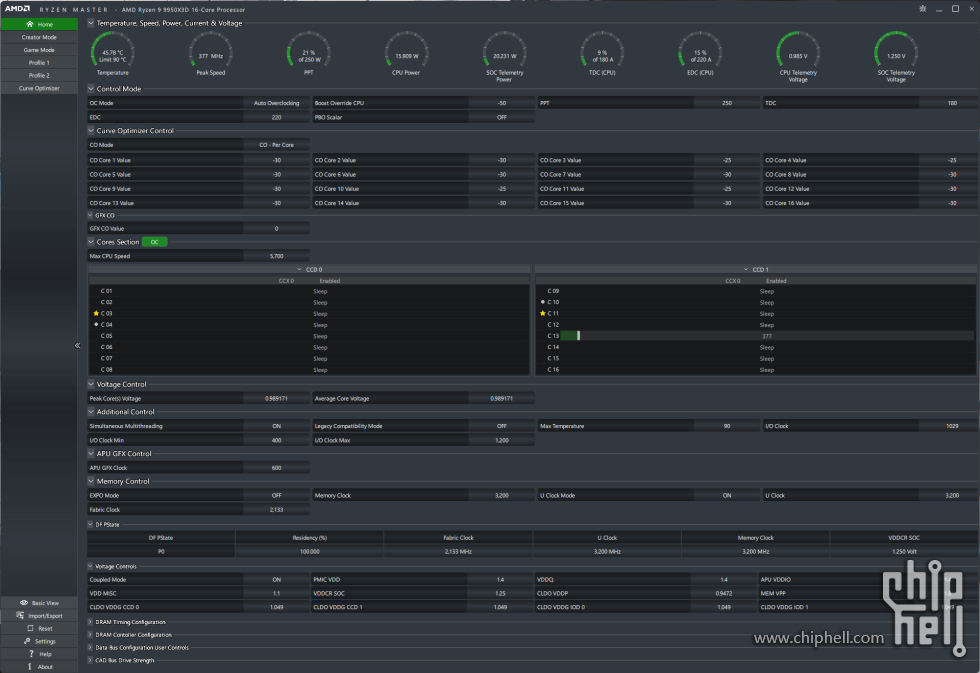Viewport: 980px width, 673px height.
Task: Select the C 01 core row
Action: 309,291
